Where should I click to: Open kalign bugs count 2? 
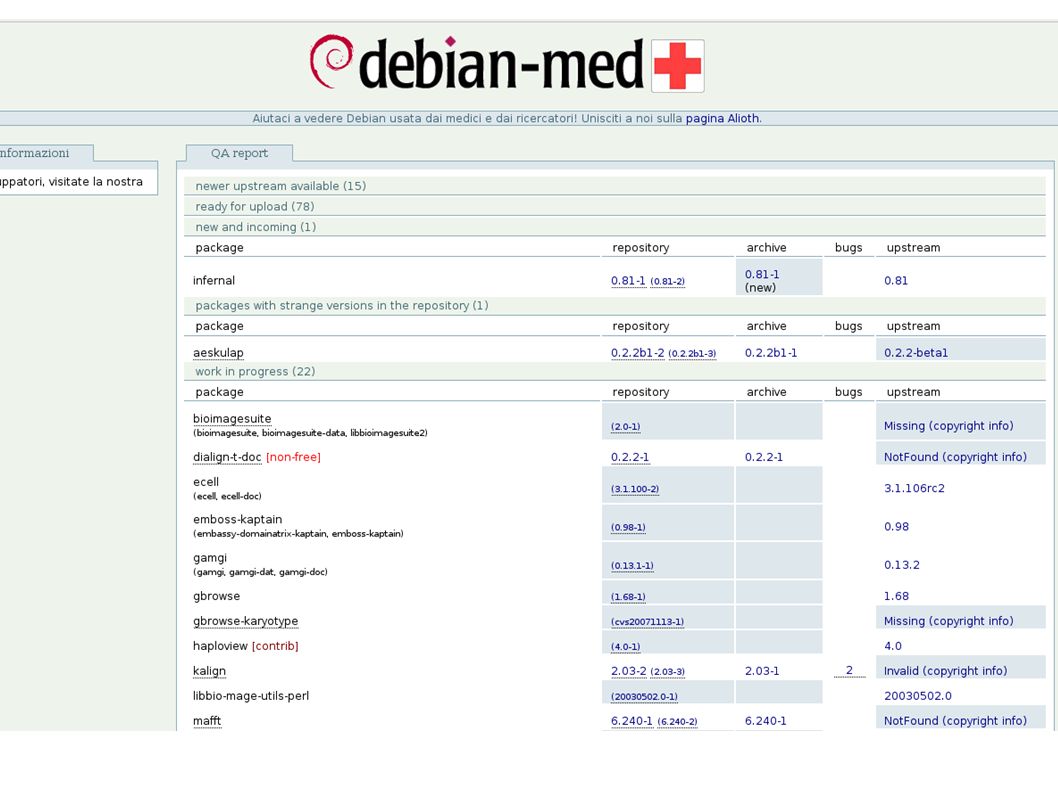pyautogui.click(x=850, y=670)
